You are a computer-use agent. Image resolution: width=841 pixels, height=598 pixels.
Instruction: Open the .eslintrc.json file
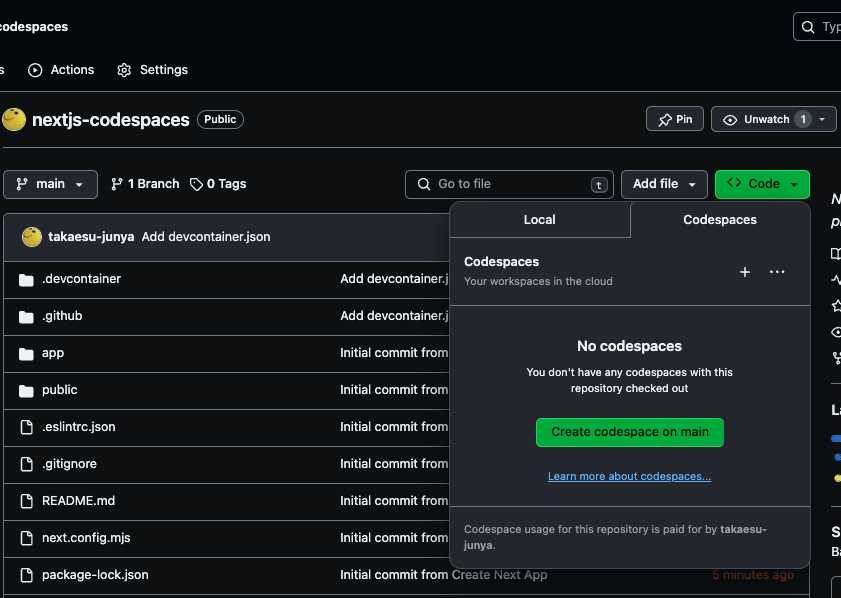click(79, 427)
